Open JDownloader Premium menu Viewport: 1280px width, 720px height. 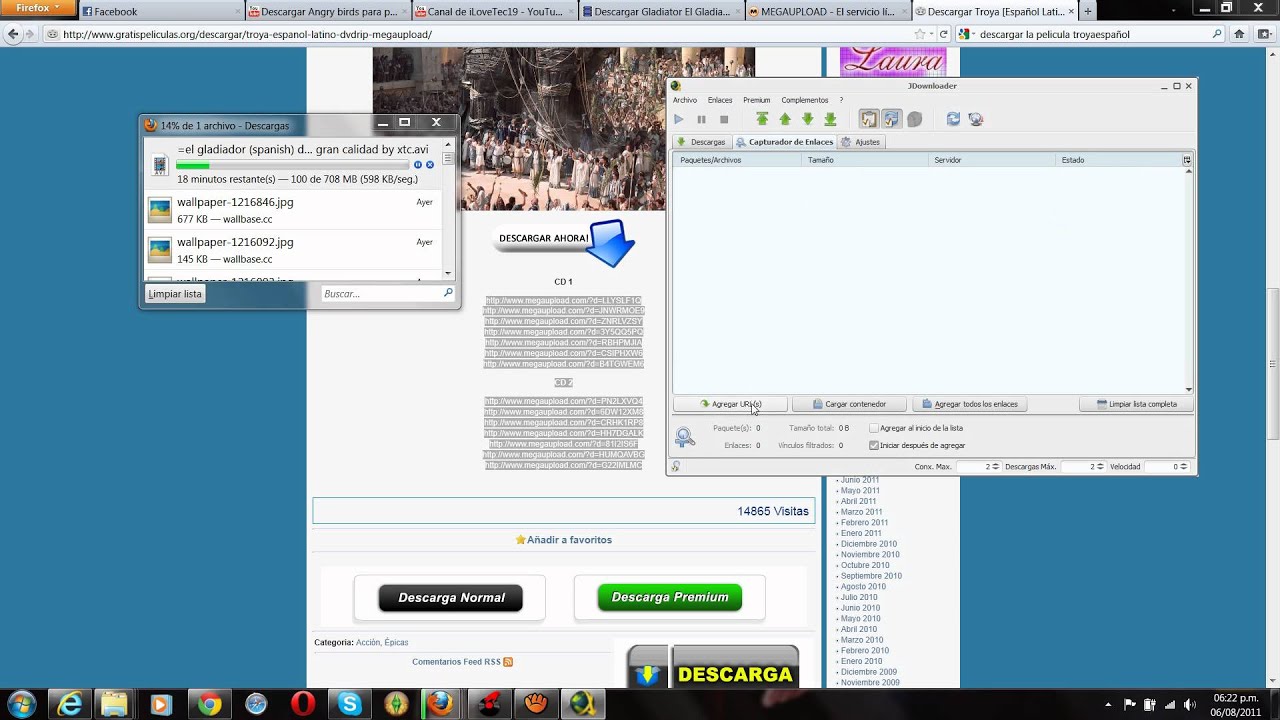tap(757, 100)
